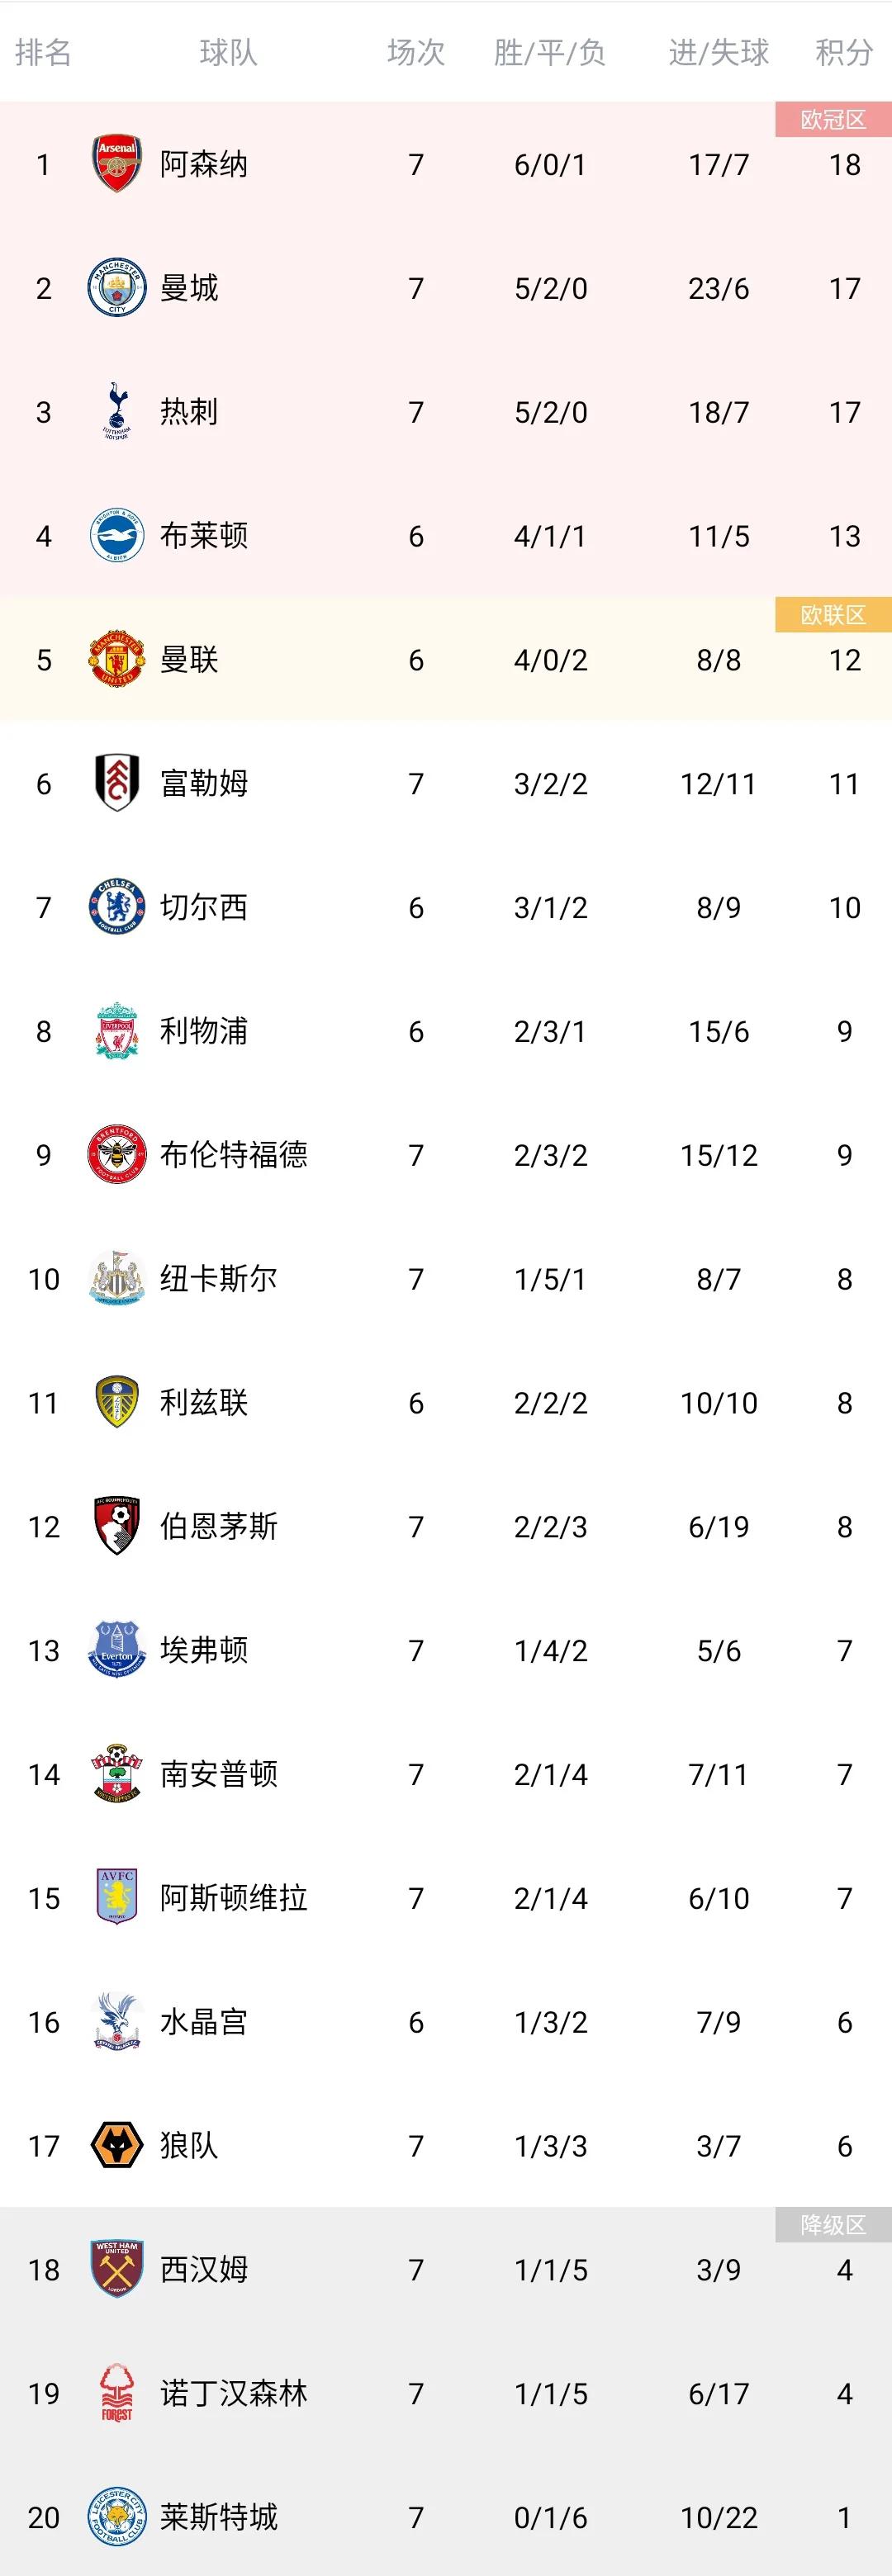The height and width of the screenshot is (2576, 892).
Task: Click the Brighton seagull badge
Action: pos(117,536)
